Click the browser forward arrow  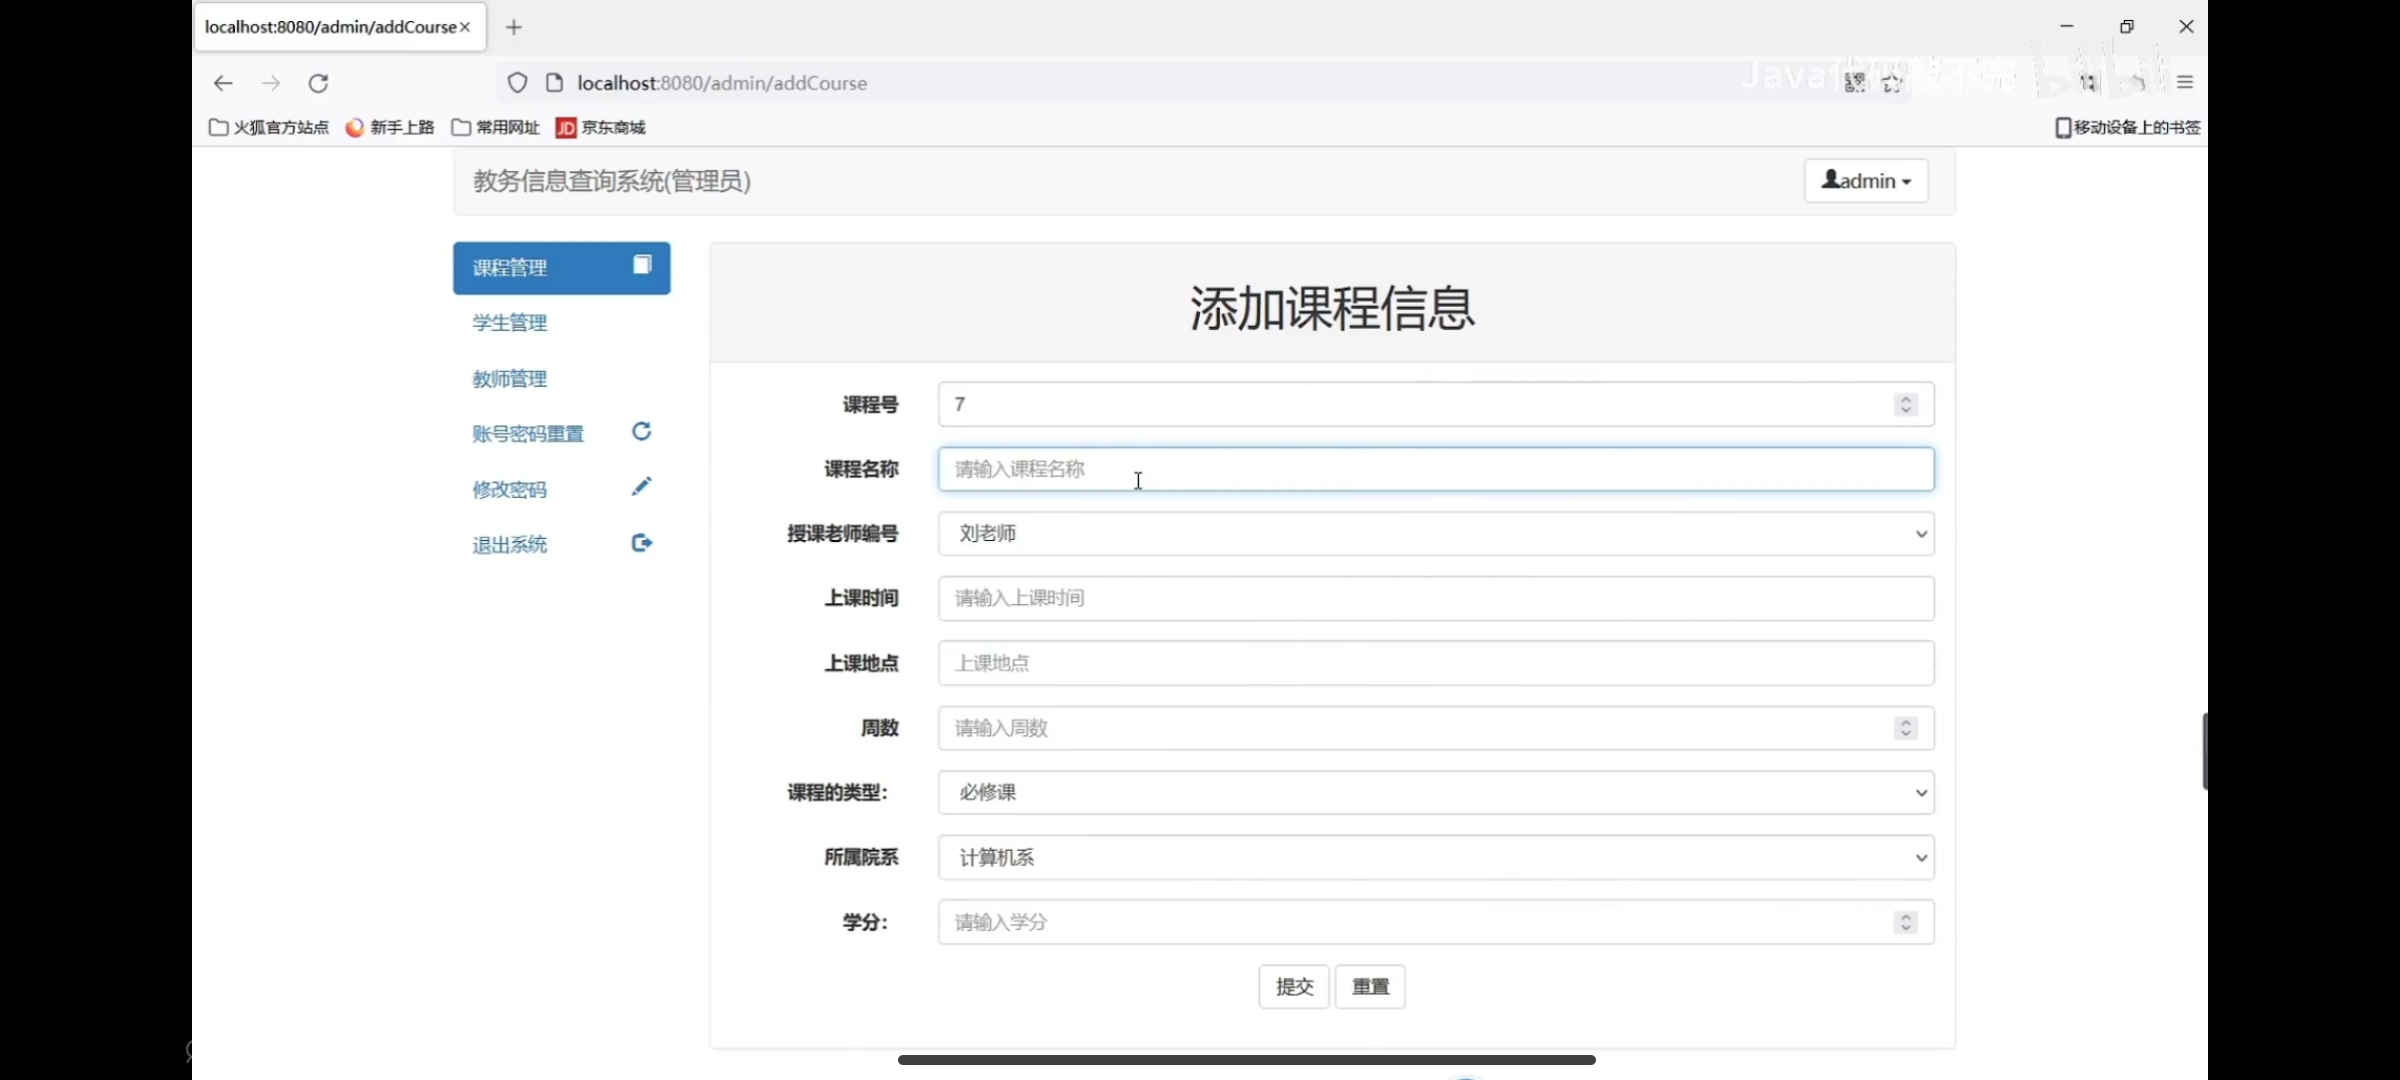(x=271, y=83)
